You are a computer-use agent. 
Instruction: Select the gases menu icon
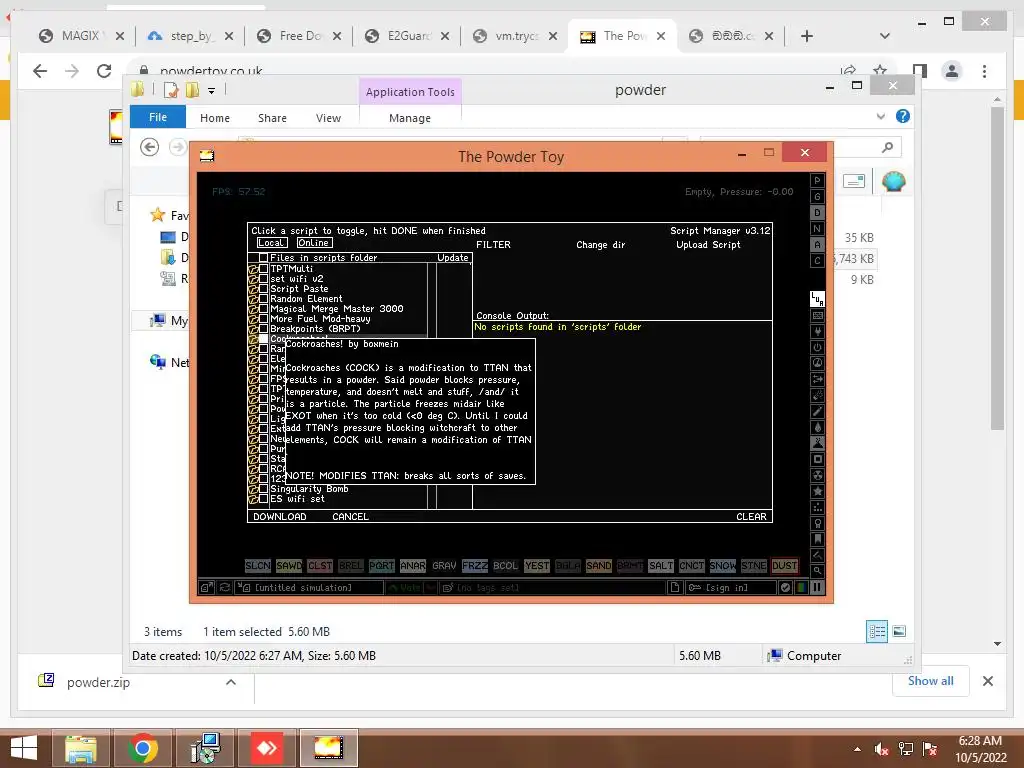(817, 411)
